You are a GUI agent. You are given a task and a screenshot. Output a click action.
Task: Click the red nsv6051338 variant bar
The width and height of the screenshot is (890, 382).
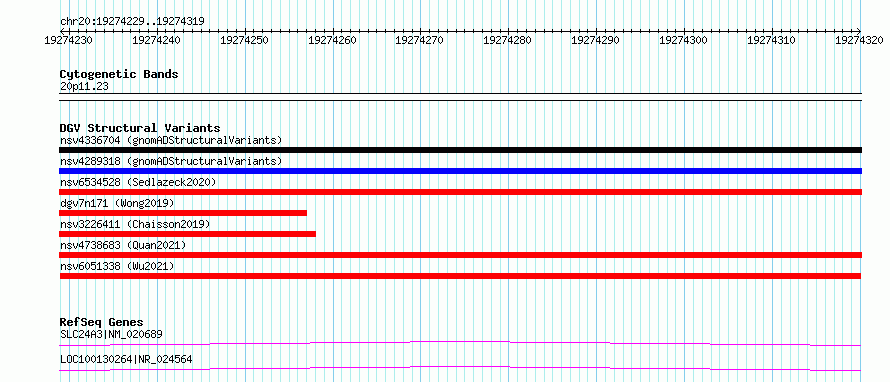[x=460, y=276]
